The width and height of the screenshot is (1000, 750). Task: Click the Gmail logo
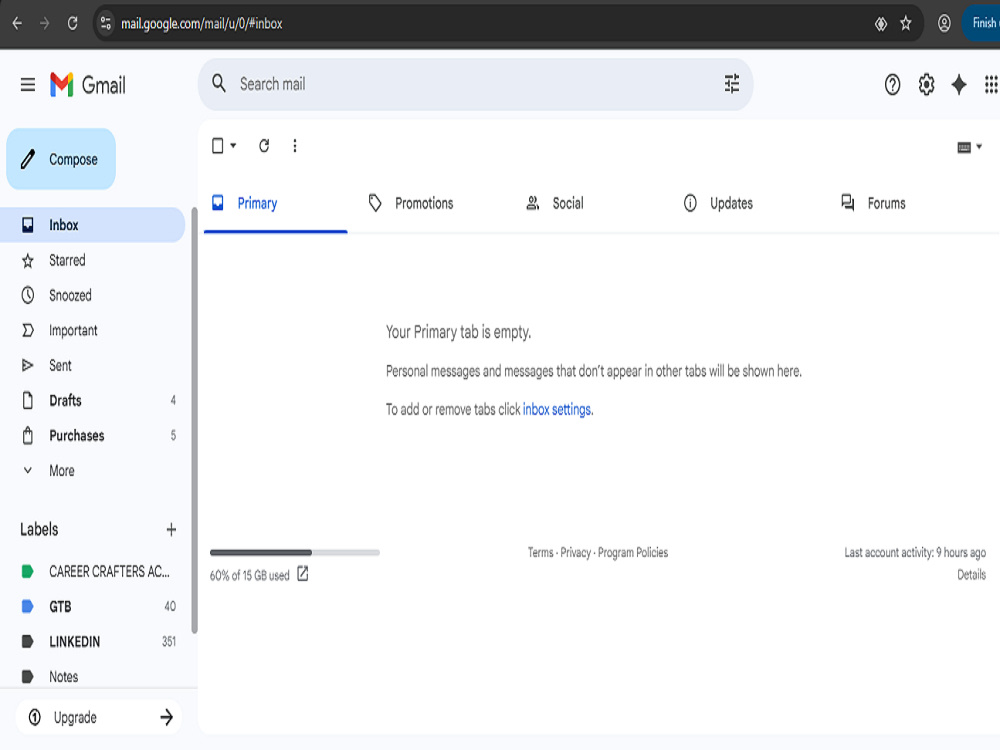(x=88, y=84)
